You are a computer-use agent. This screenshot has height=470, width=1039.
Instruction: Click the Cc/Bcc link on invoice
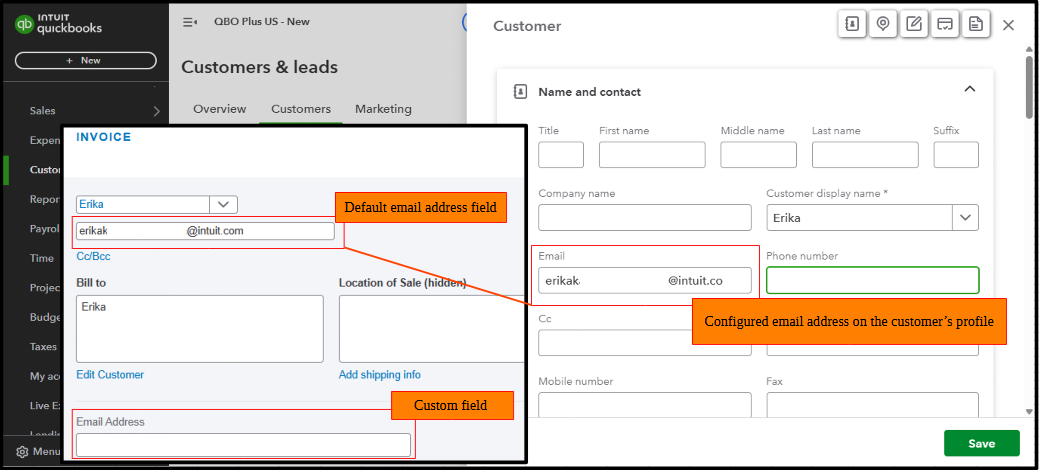click(93, 256)
